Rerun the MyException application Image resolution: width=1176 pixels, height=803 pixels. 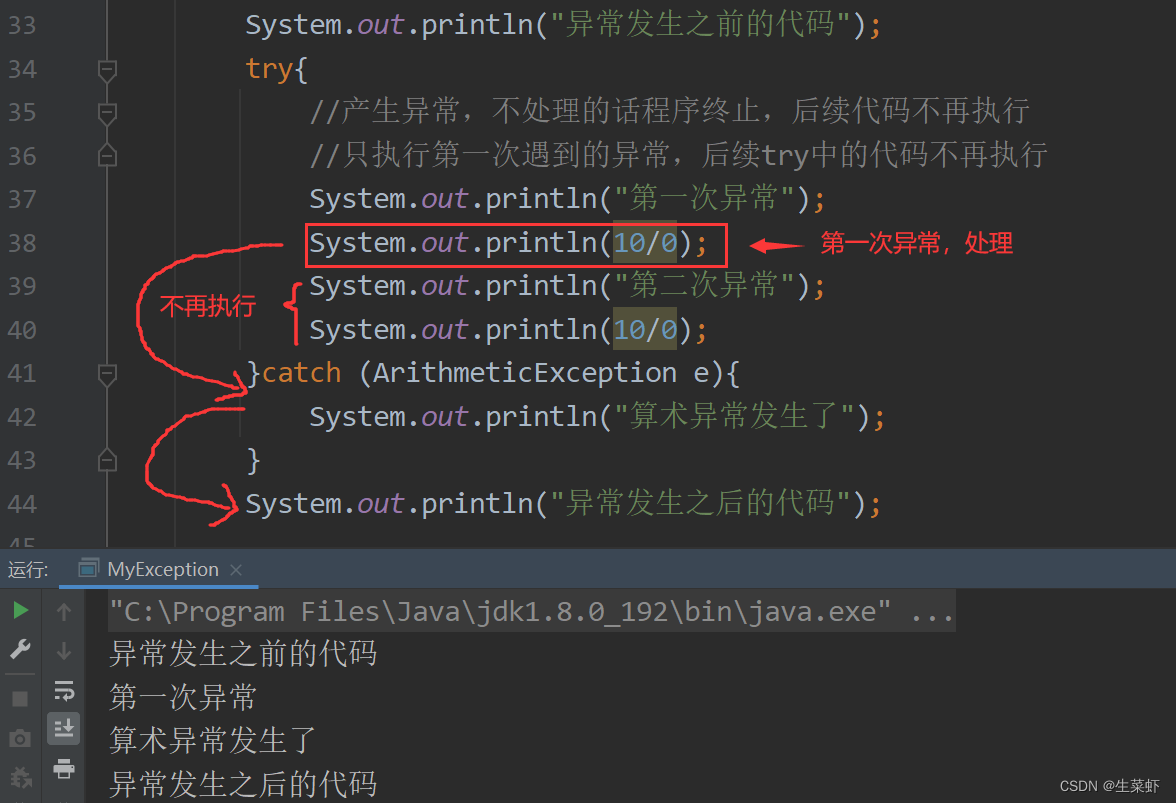tap(20, 610)
